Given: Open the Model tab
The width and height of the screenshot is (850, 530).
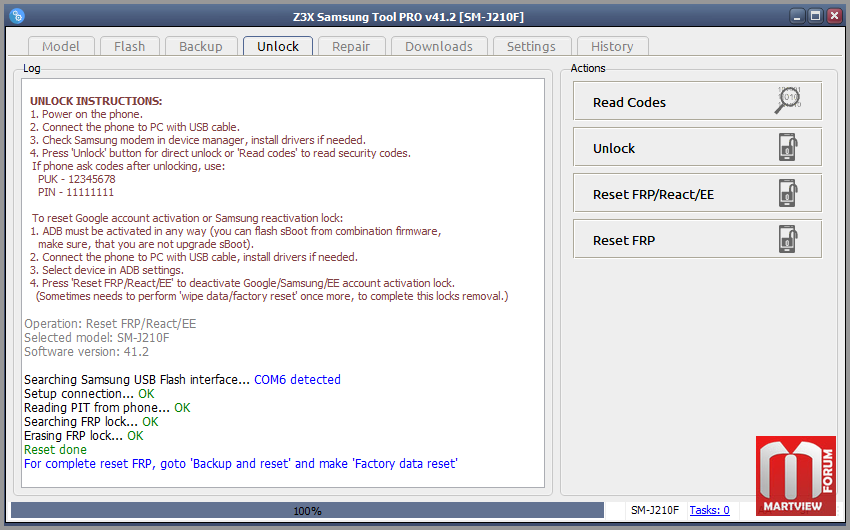Looking at the screenshot, I should click(61, 47).
